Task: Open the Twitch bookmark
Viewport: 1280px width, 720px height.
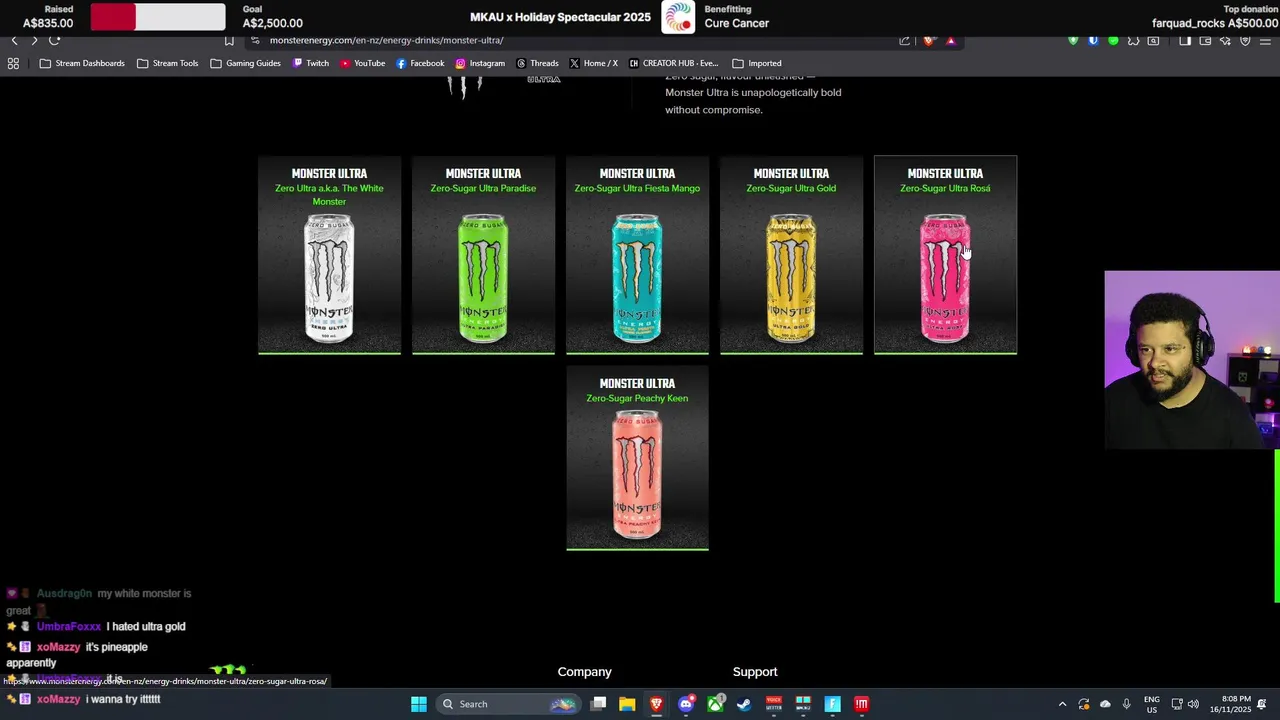Action: (311, 63)
